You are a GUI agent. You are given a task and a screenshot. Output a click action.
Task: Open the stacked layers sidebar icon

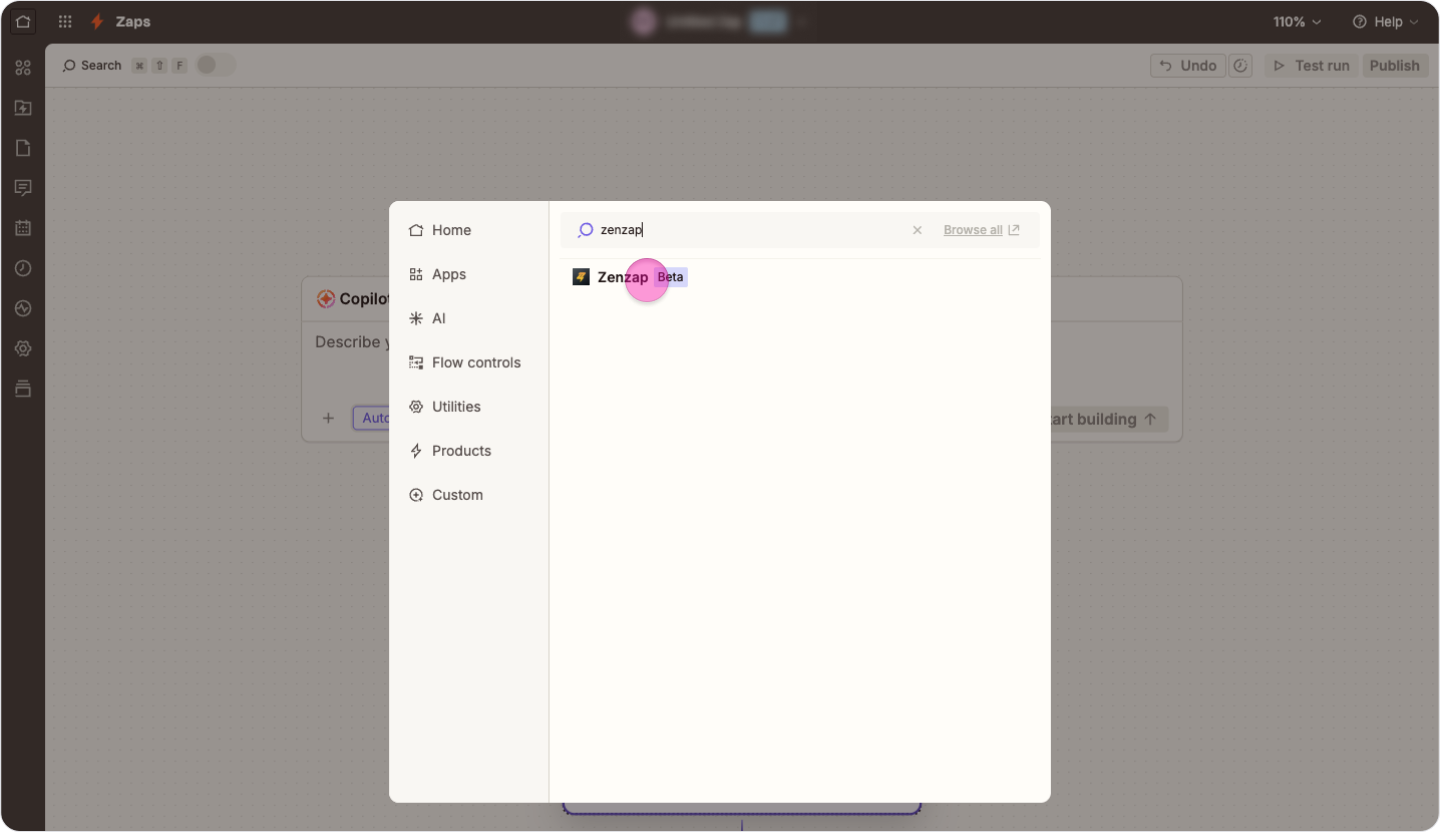tap(23, 388)
